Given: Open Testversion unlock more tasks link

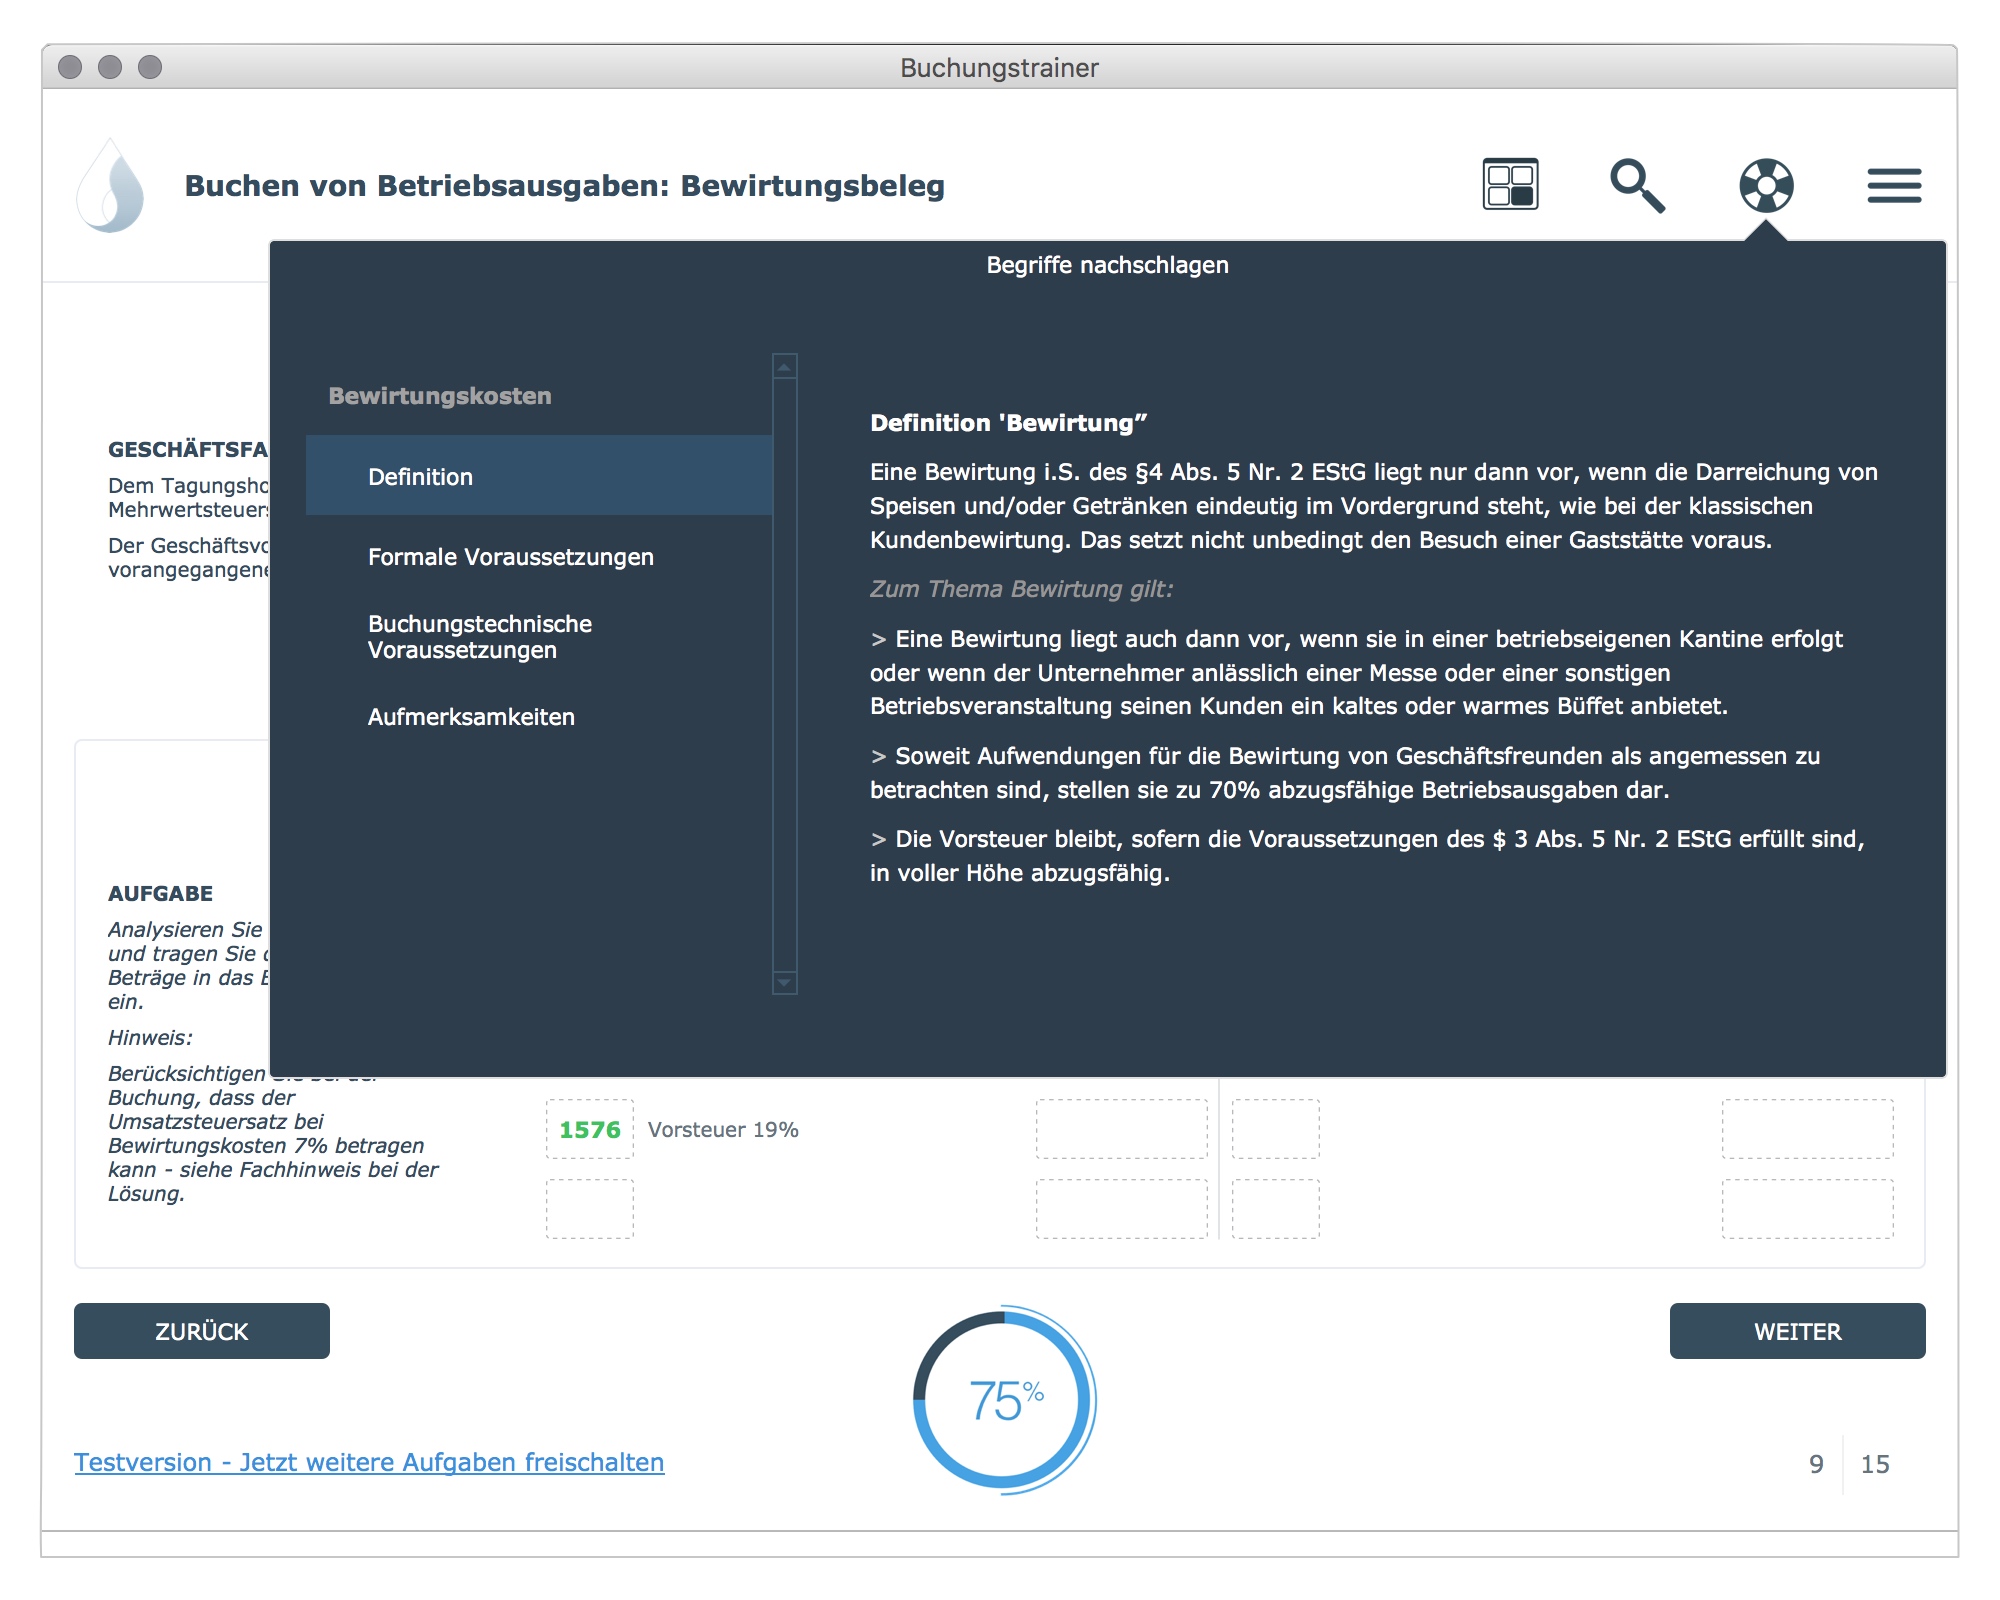Looking at the screenshot, I should point(369,1462).
